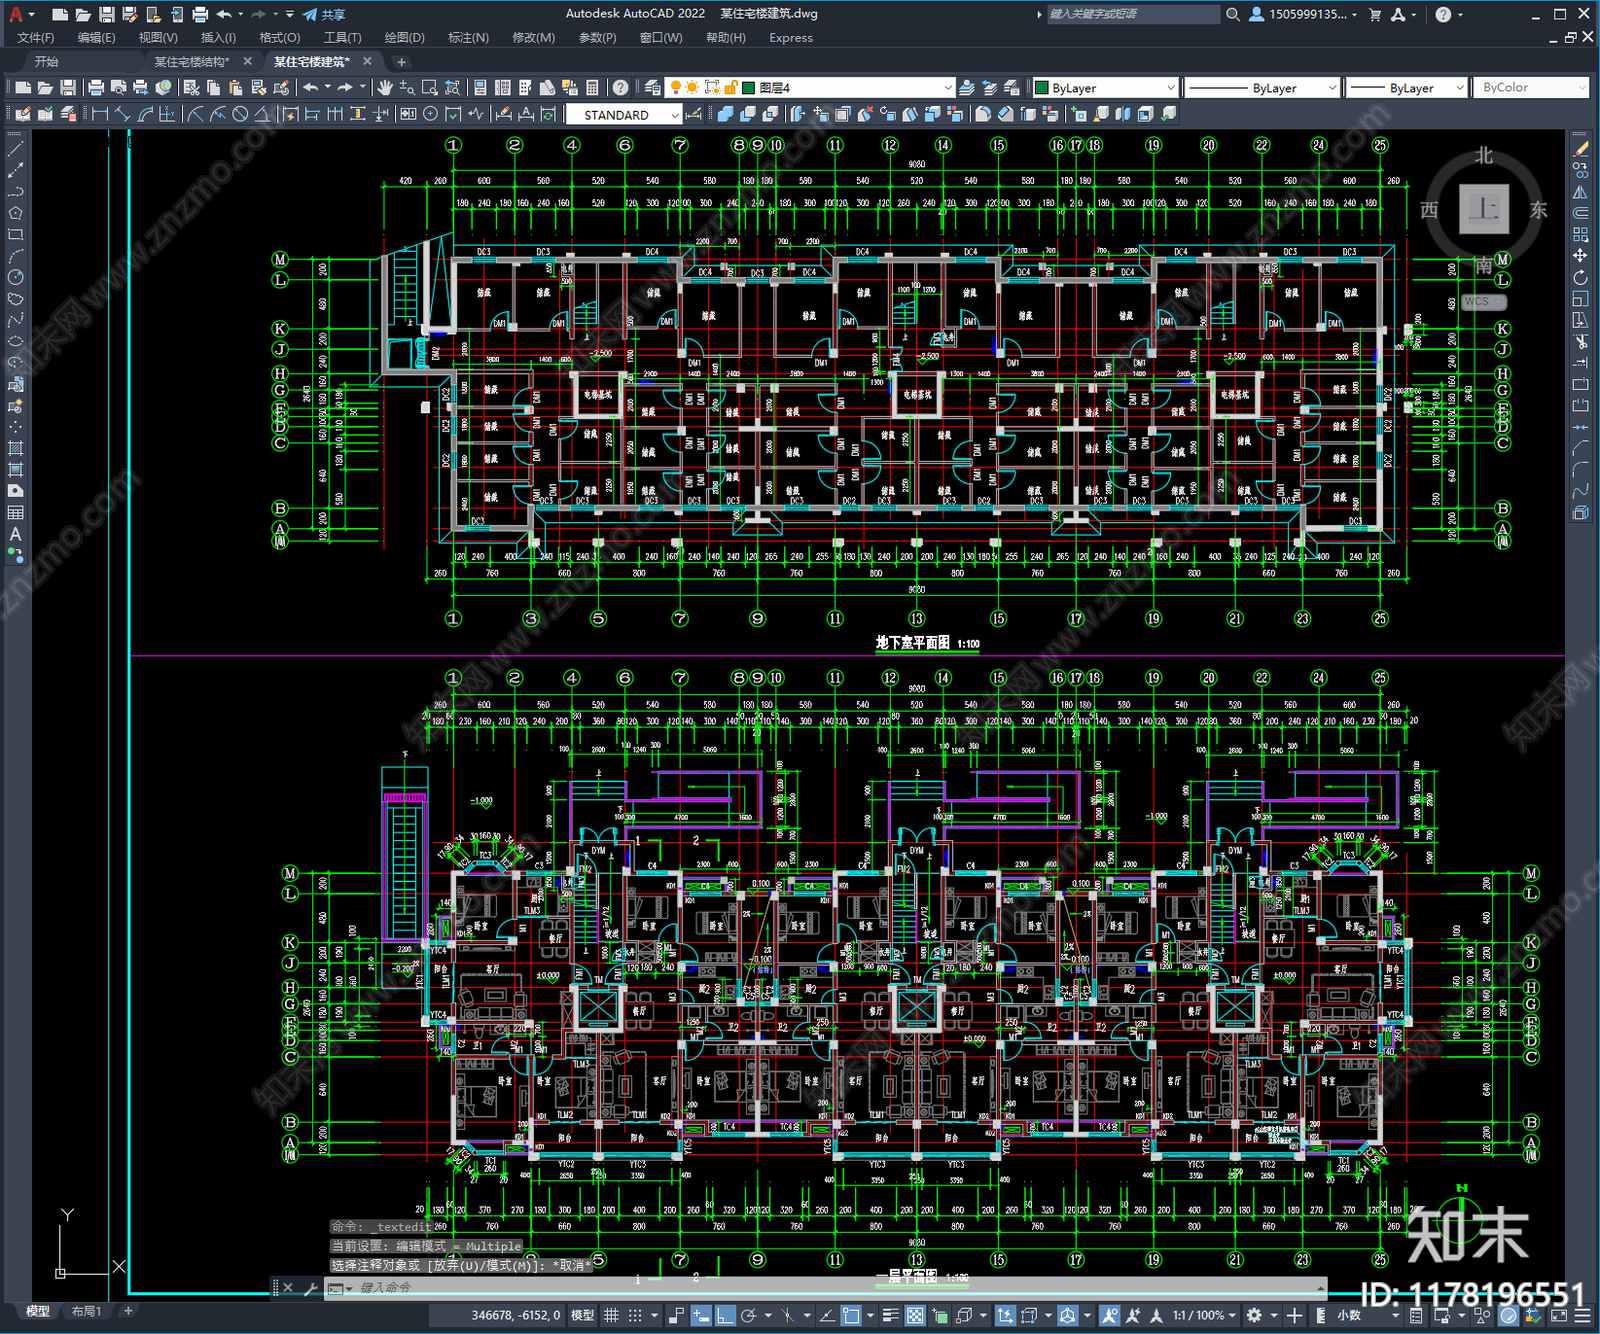The width and height of the screenshot is (1600, 1334).
Task: Expand the 图层4 layer dropdown
Action: 948,88
